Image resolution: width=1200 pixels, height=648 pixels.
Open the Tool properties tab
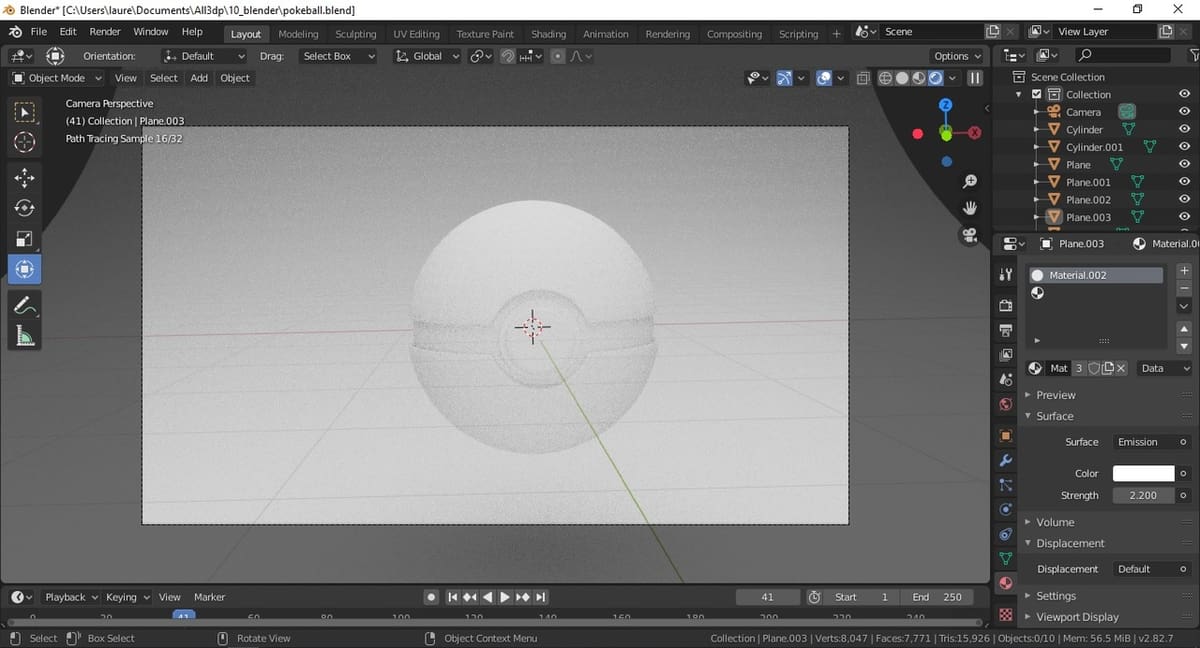[x=1006, y=276]
